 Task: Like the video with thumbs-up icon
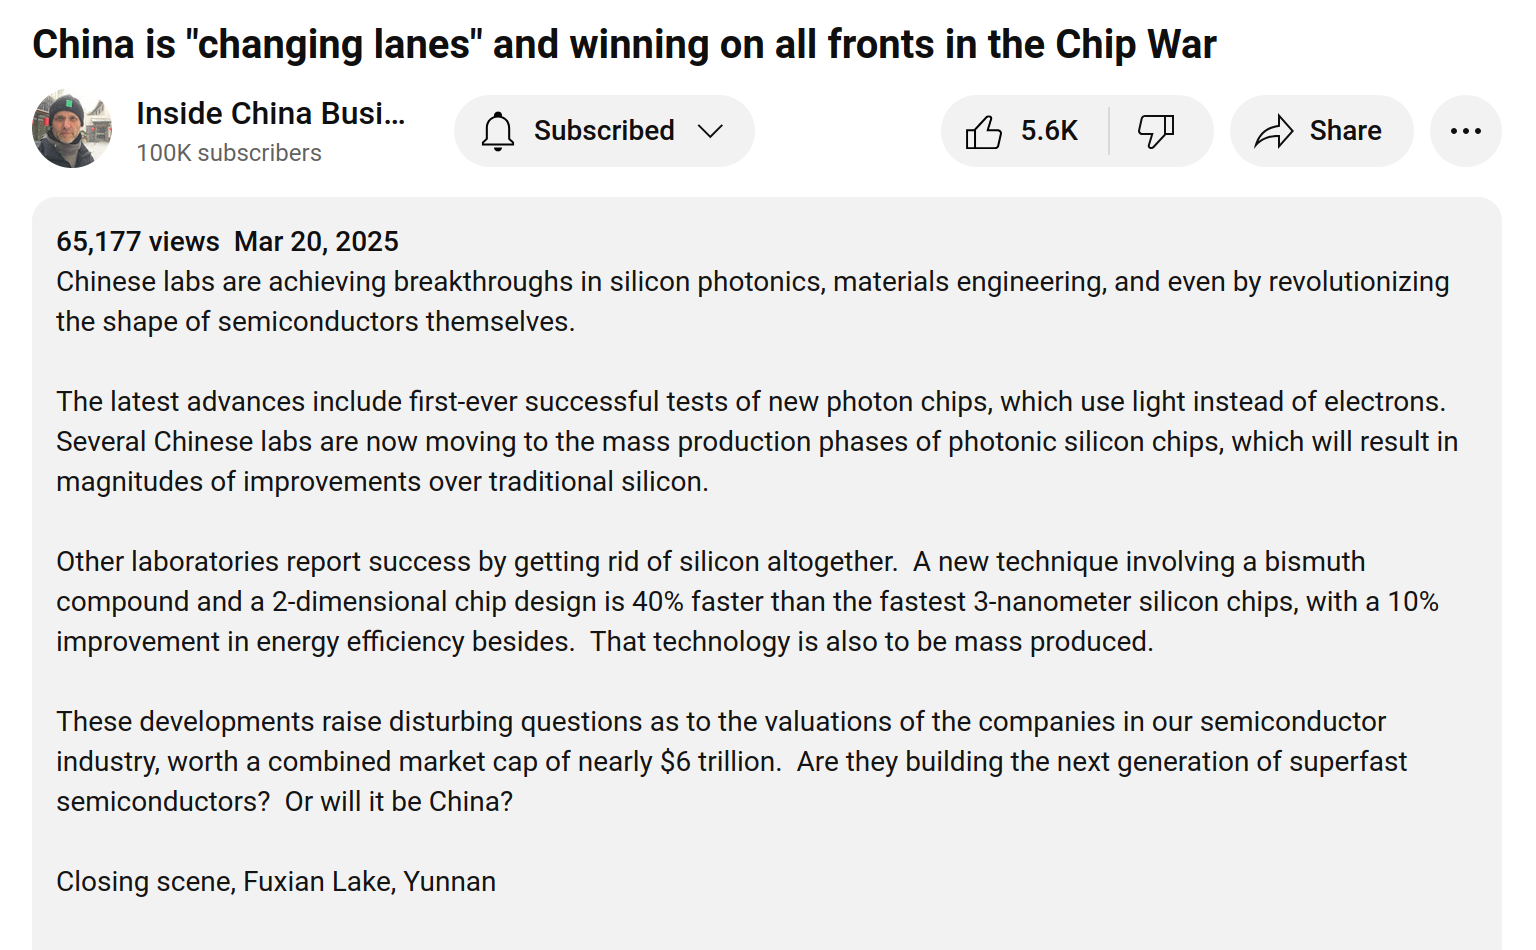(984, 131)
